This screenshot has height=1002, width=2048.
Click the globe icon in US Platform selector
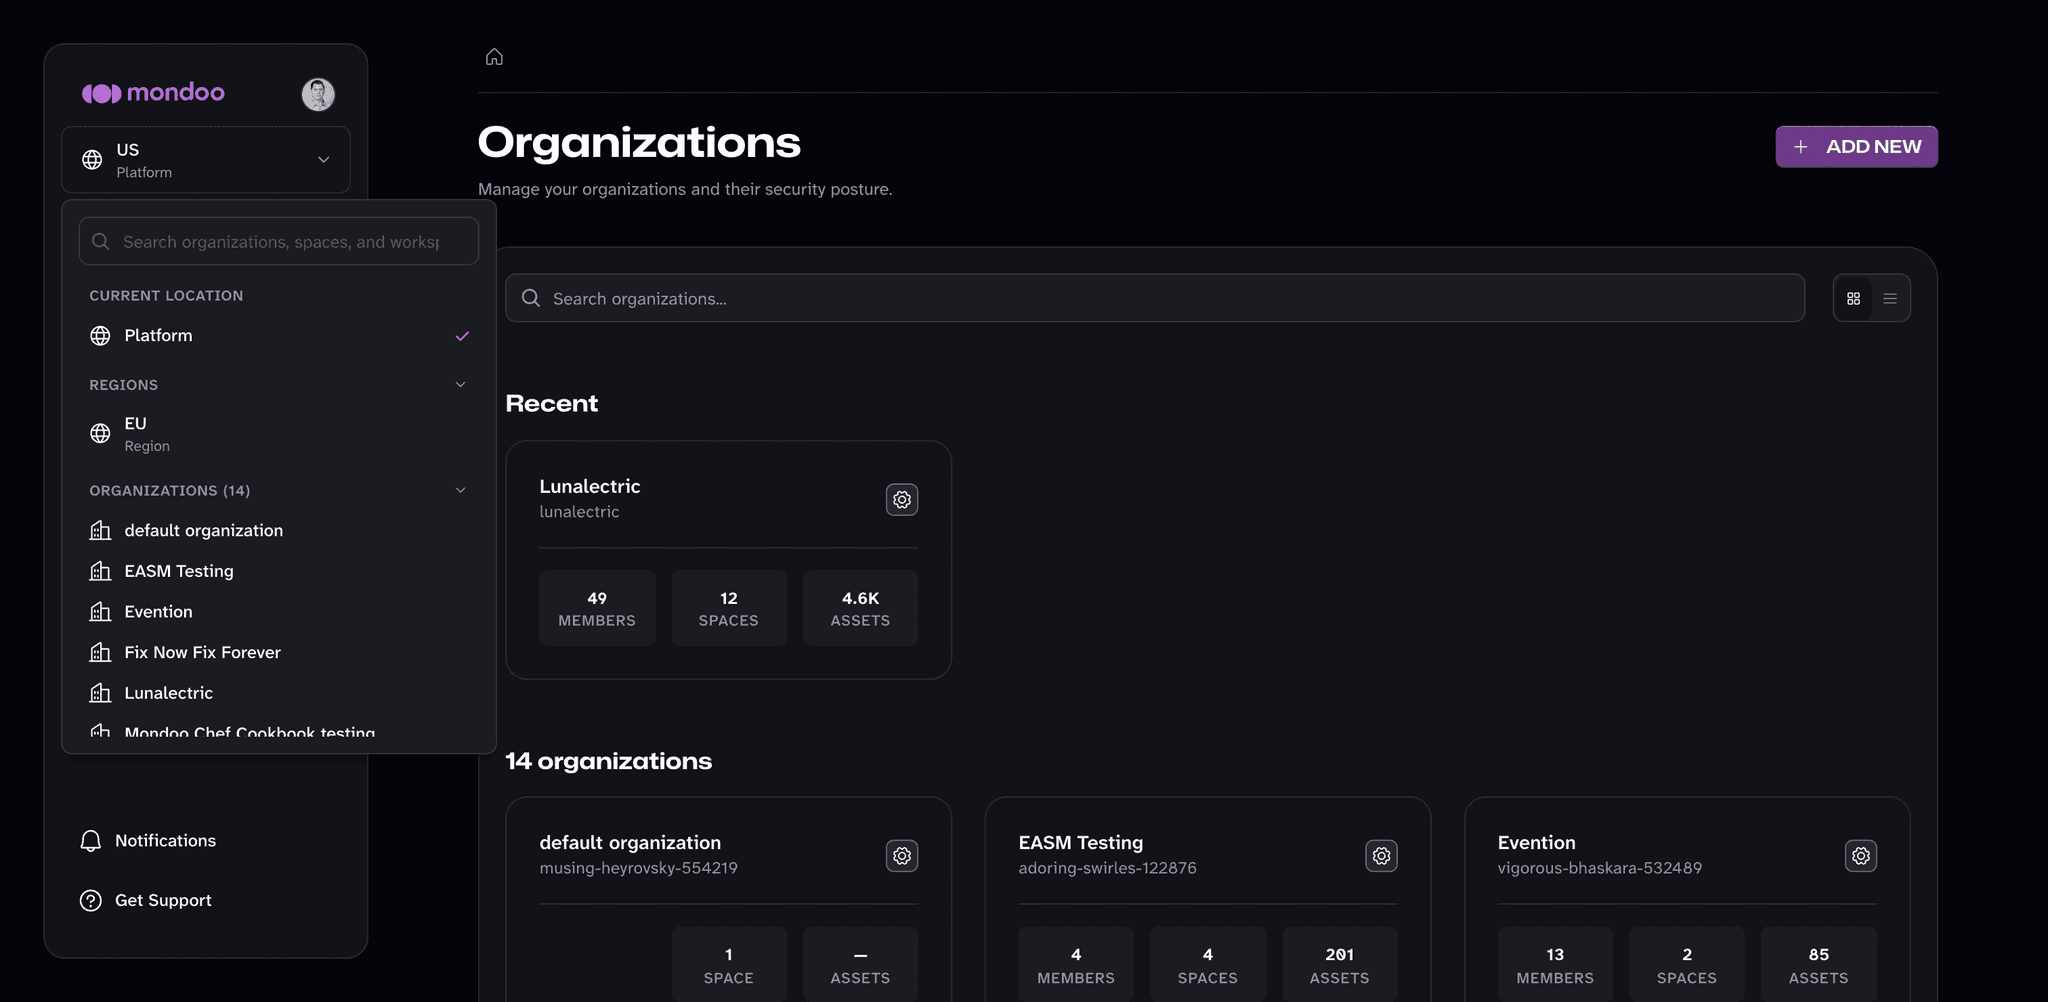92,160
